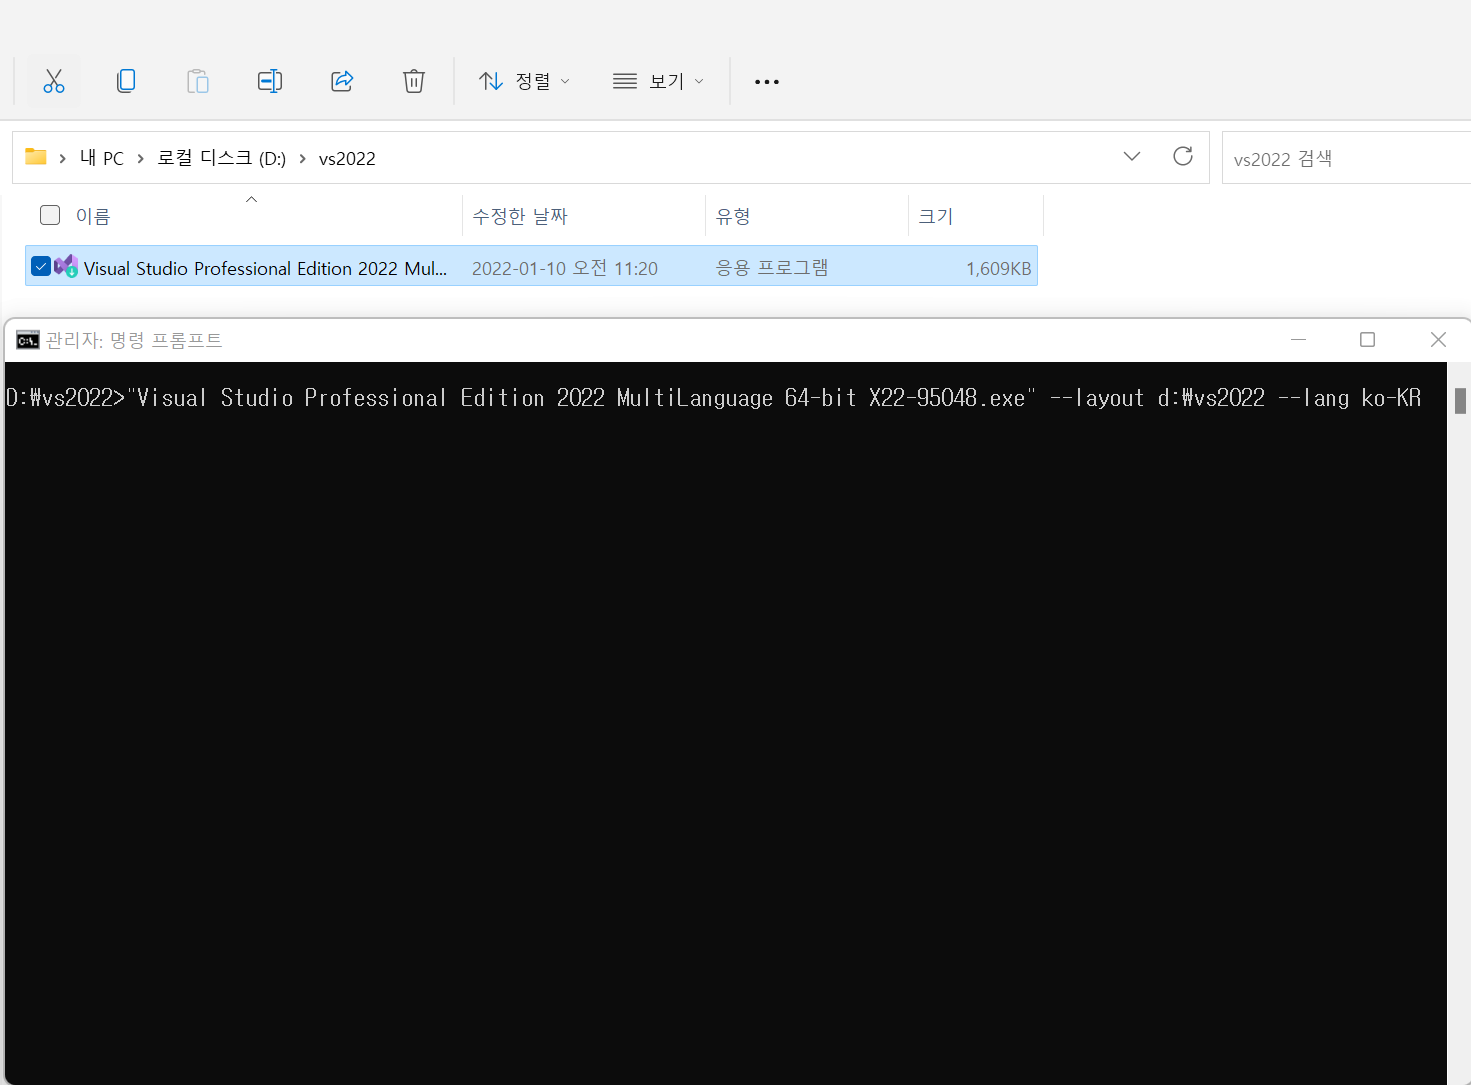The image size is (1471, 1085).
Task: Click the command prompt window icon
Action: [28, 340]
